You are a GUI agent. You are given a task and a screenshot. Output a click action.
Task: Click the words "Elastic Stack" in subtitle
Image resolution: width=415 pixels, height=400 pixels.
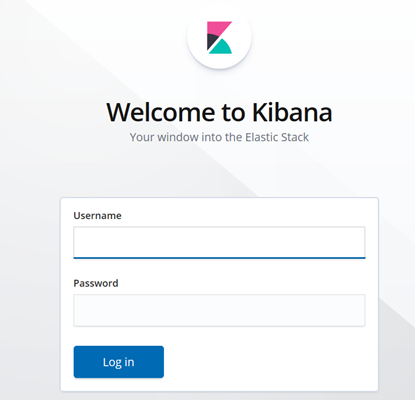(277, 137)
